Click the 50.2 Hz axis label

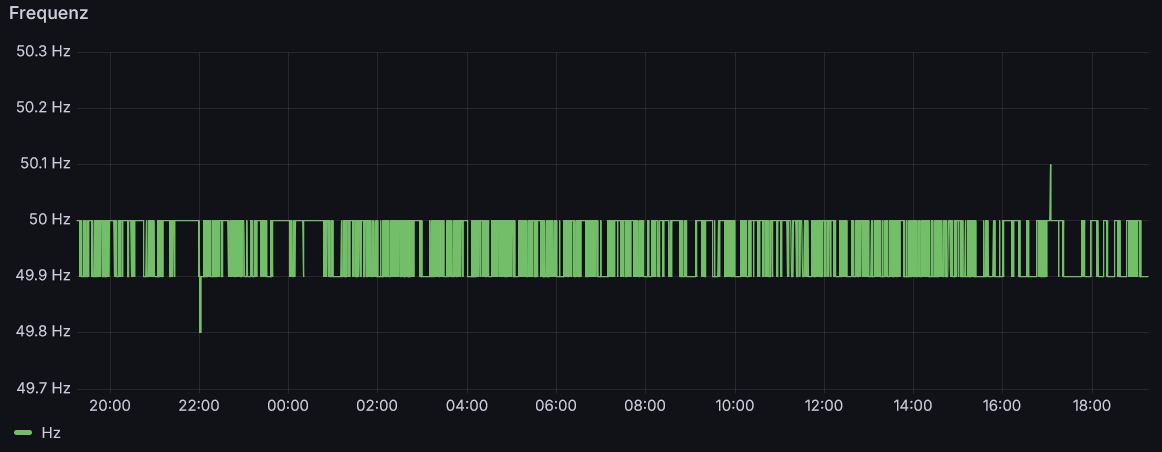[43, 107]
